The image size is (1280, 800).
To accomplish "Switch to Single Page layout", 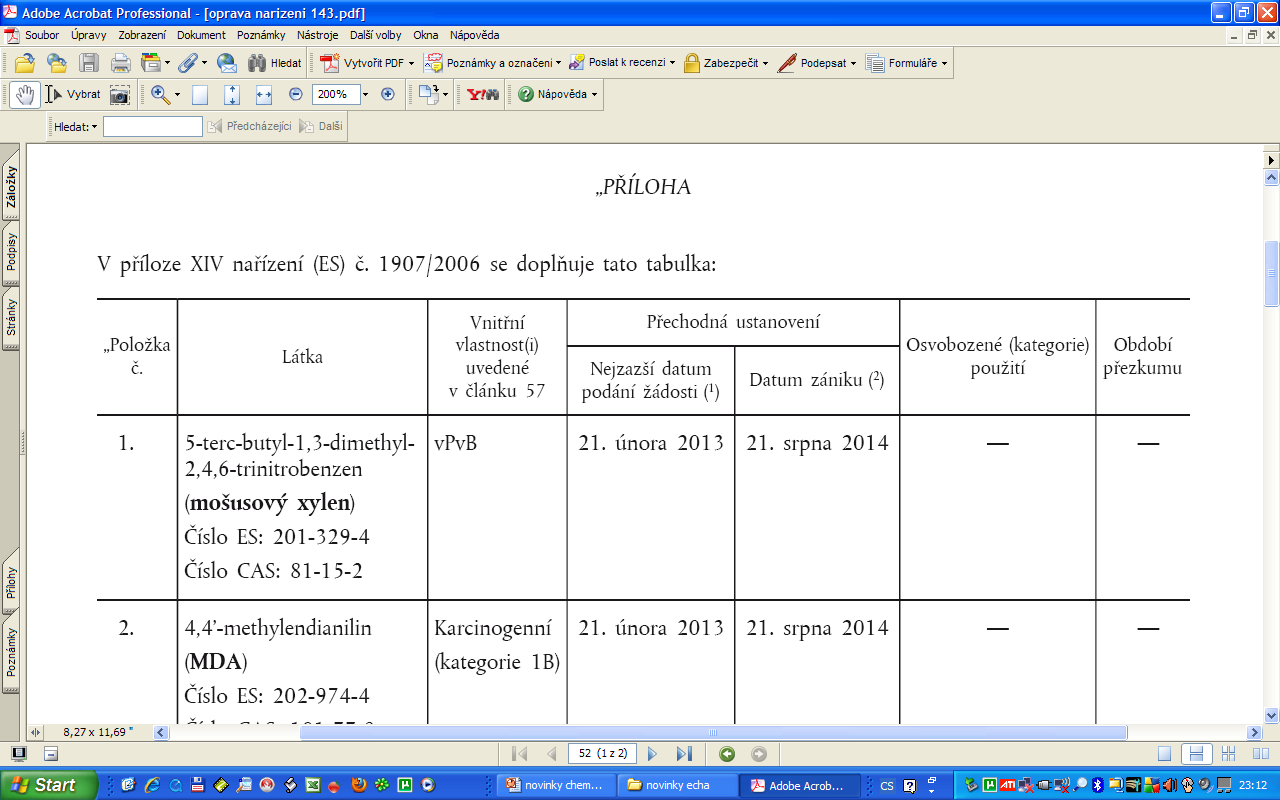I will tap(1164, 754).
